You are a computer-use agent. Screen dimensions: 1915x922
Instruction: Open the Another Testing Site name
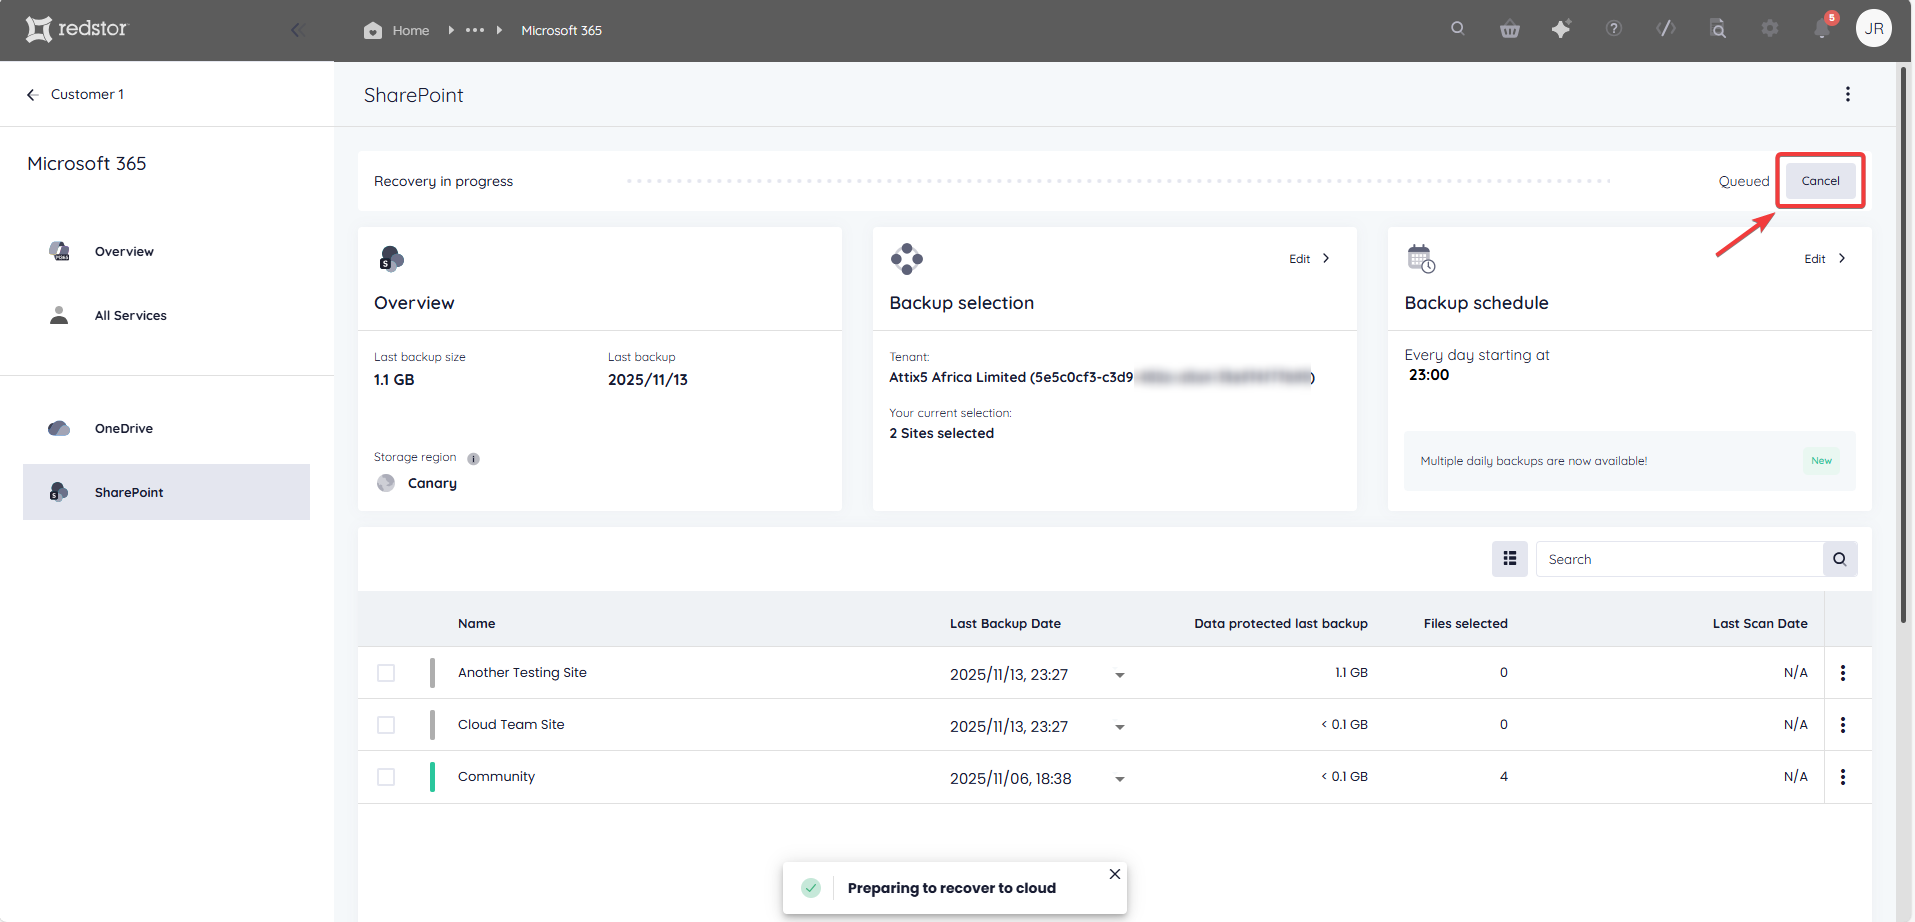coord(522,673)
